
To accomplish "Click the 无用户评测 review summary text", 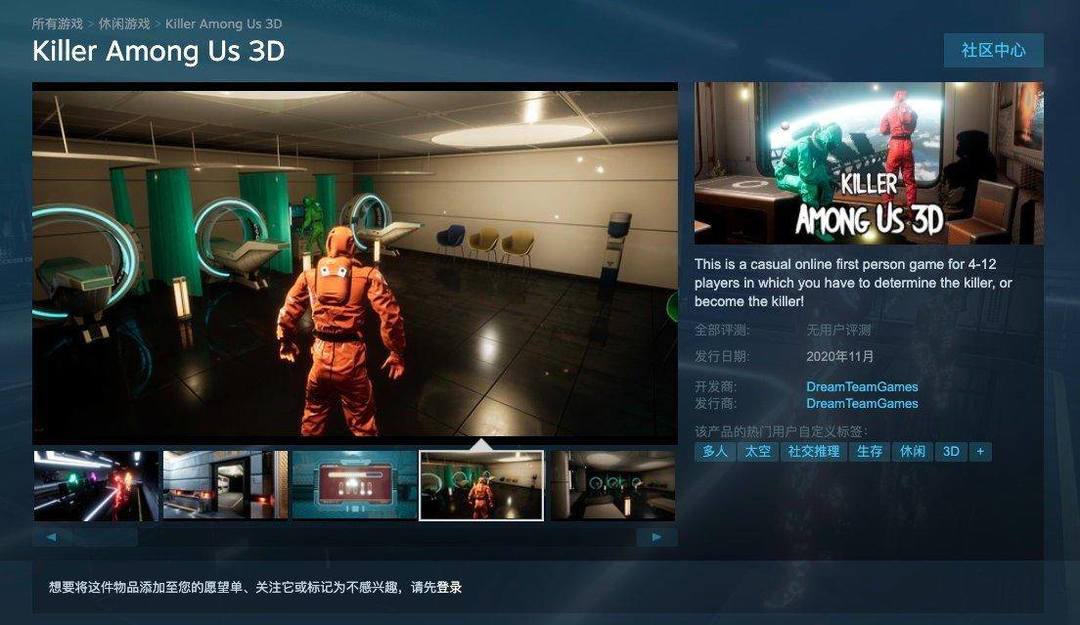I will pyautogui.click(x=839, y=331).
